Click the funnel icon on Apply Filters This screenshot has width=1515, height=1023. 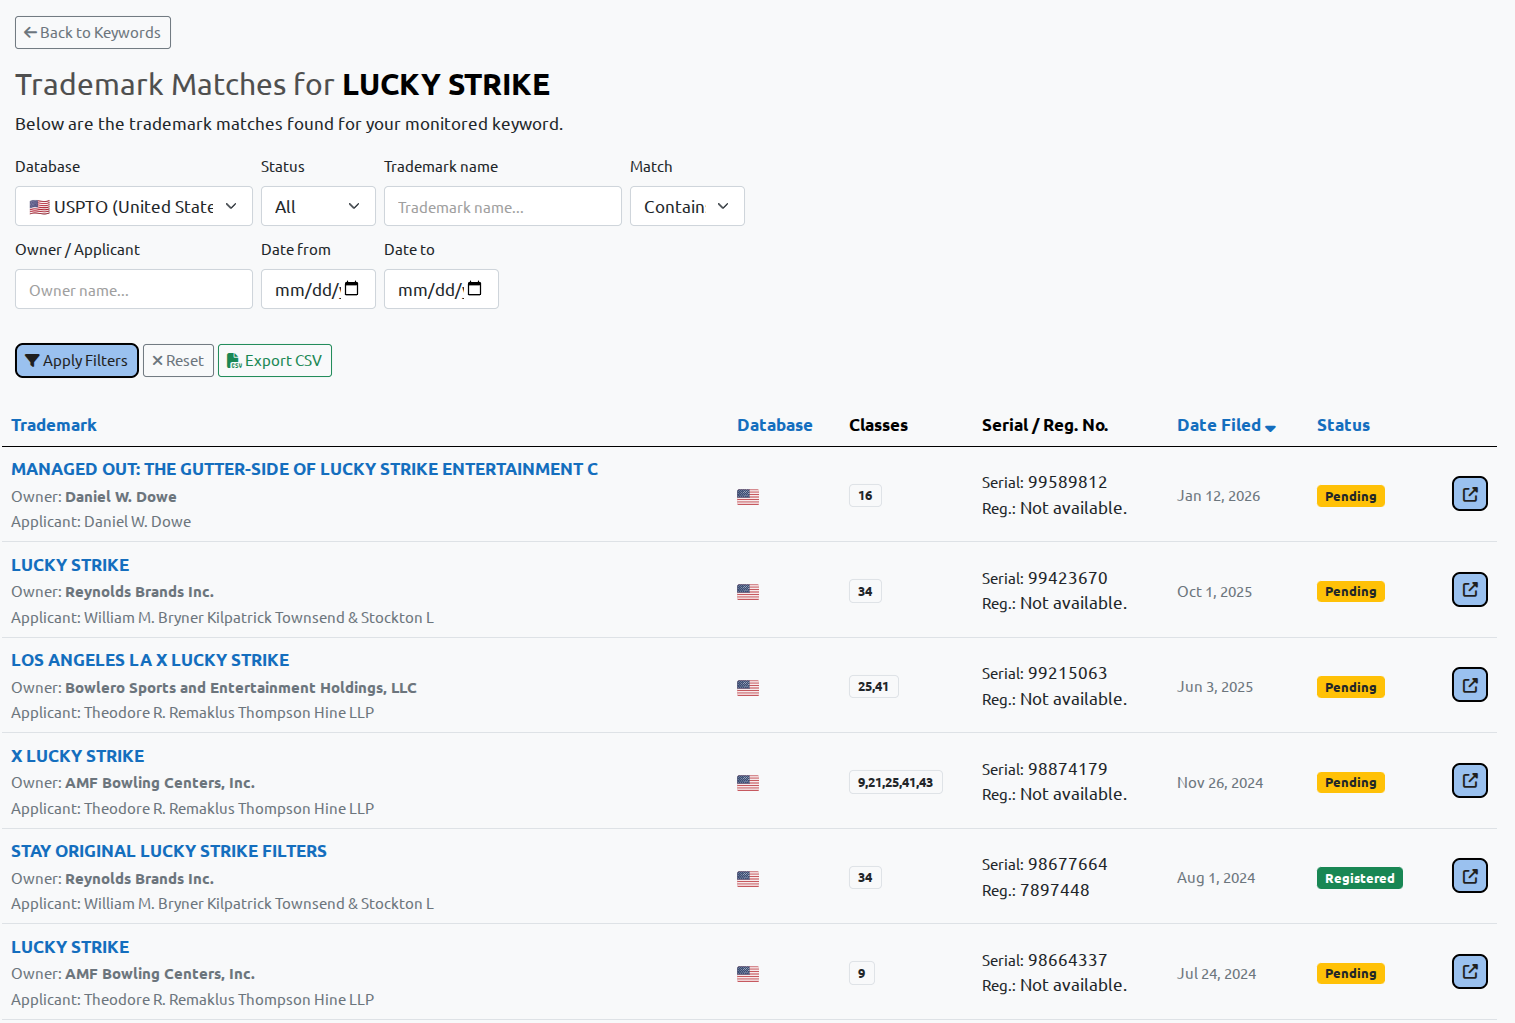[x=32, y=360]
